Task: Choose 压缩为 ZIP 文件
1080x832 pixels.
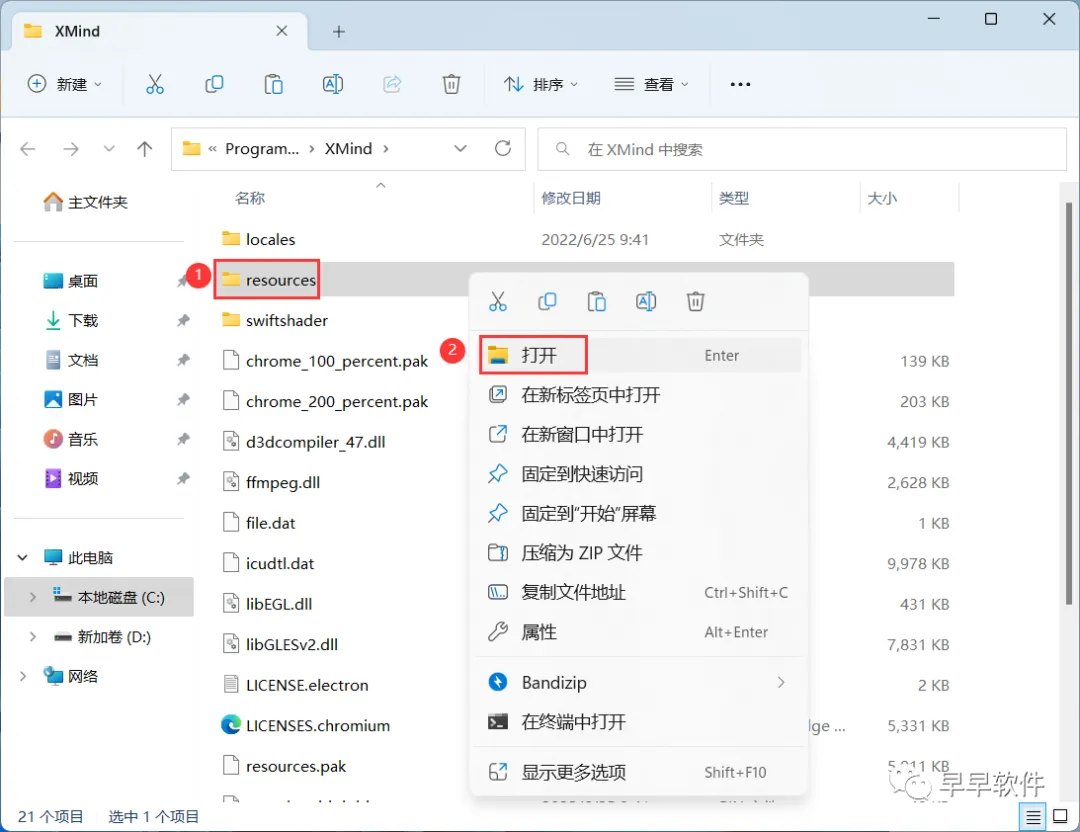Action: (639, 553)
